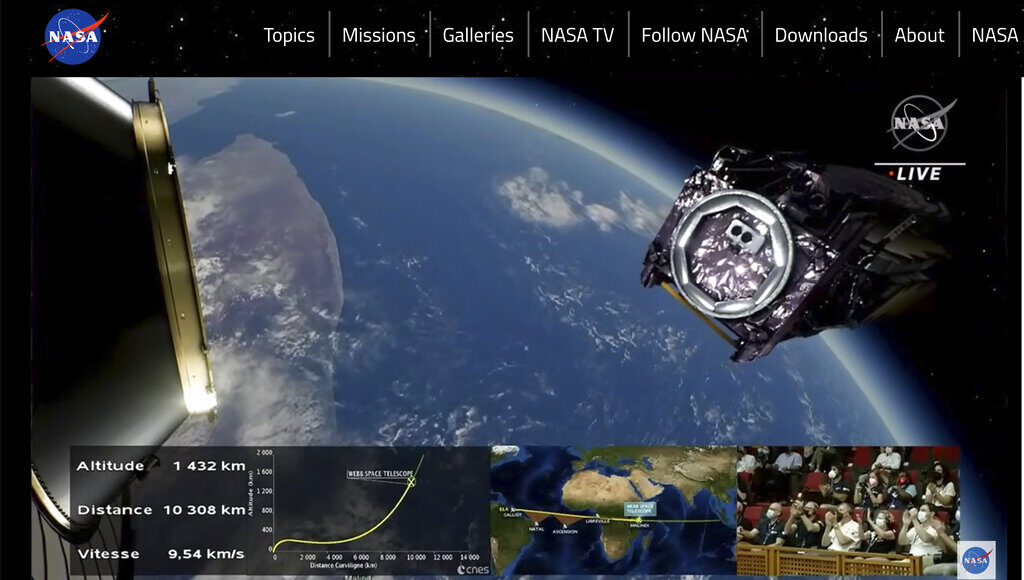Click the small NASA badge at bottom right

coord(975,559)
